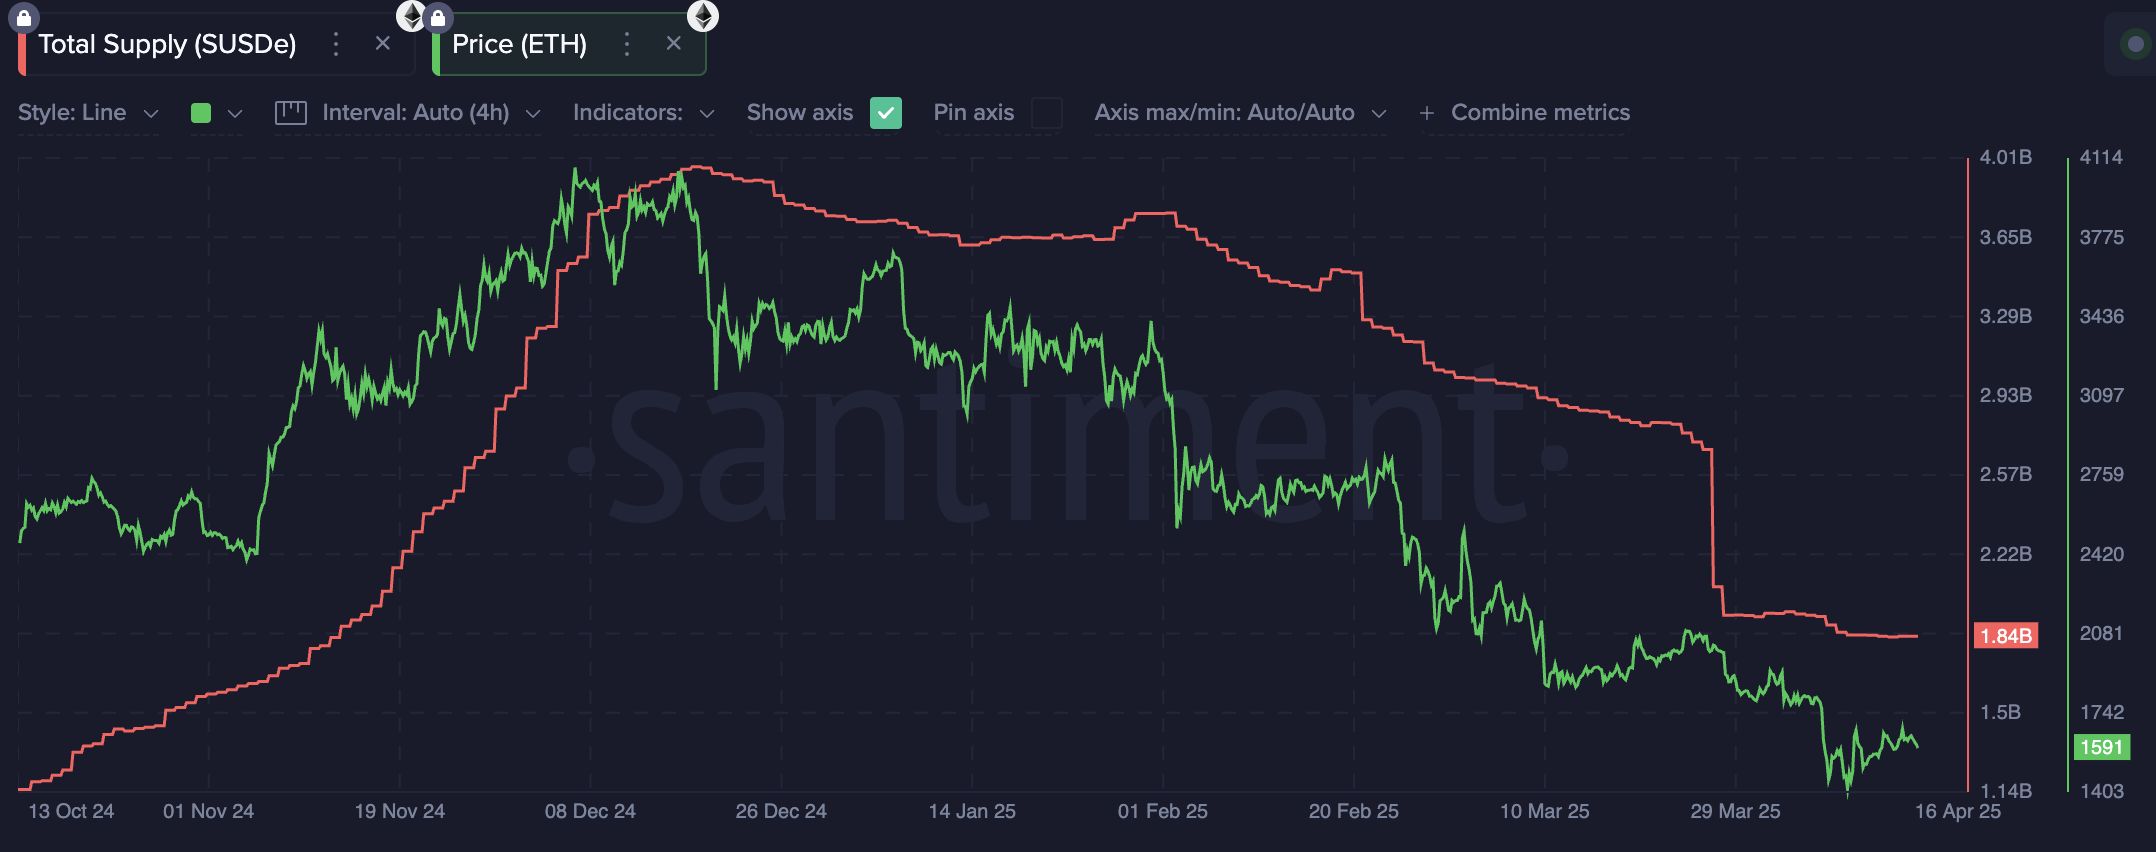Remove the Total Supply (SUSDe) metric
The image size is (2156, 852).
[x=382, y=44]
